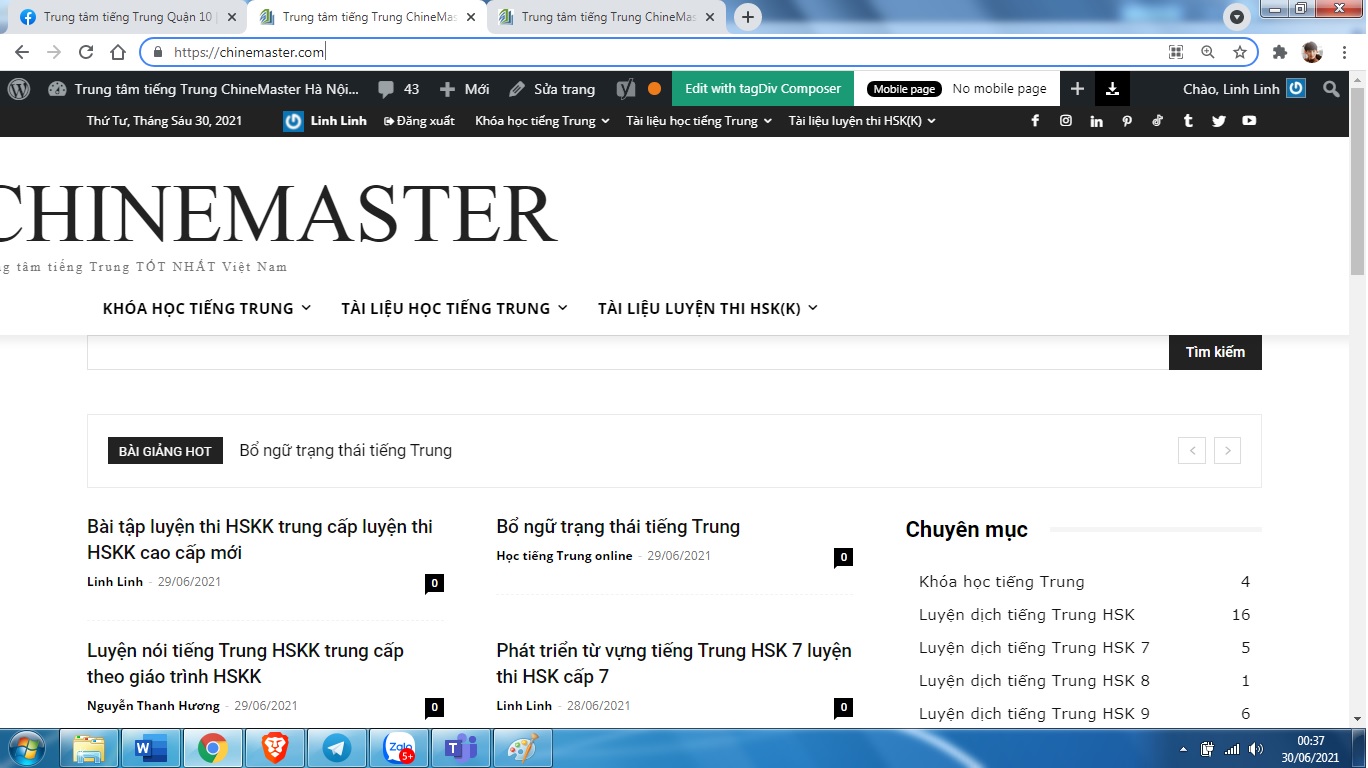Click the admin bar search magnifier
This screenshot has height=768, width=1368.
[1331, 89]
